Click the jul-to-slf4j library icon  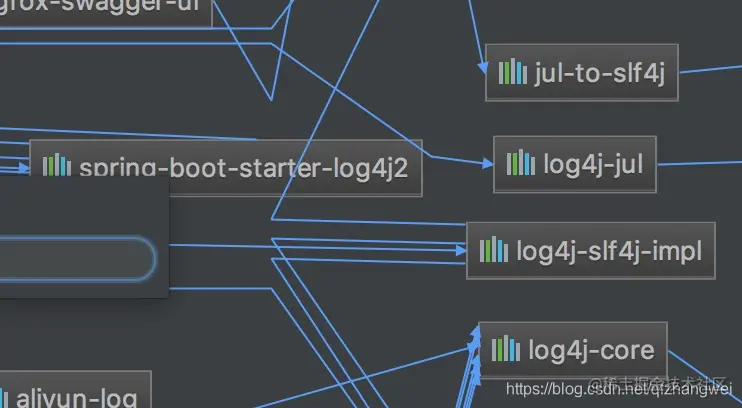512,73
